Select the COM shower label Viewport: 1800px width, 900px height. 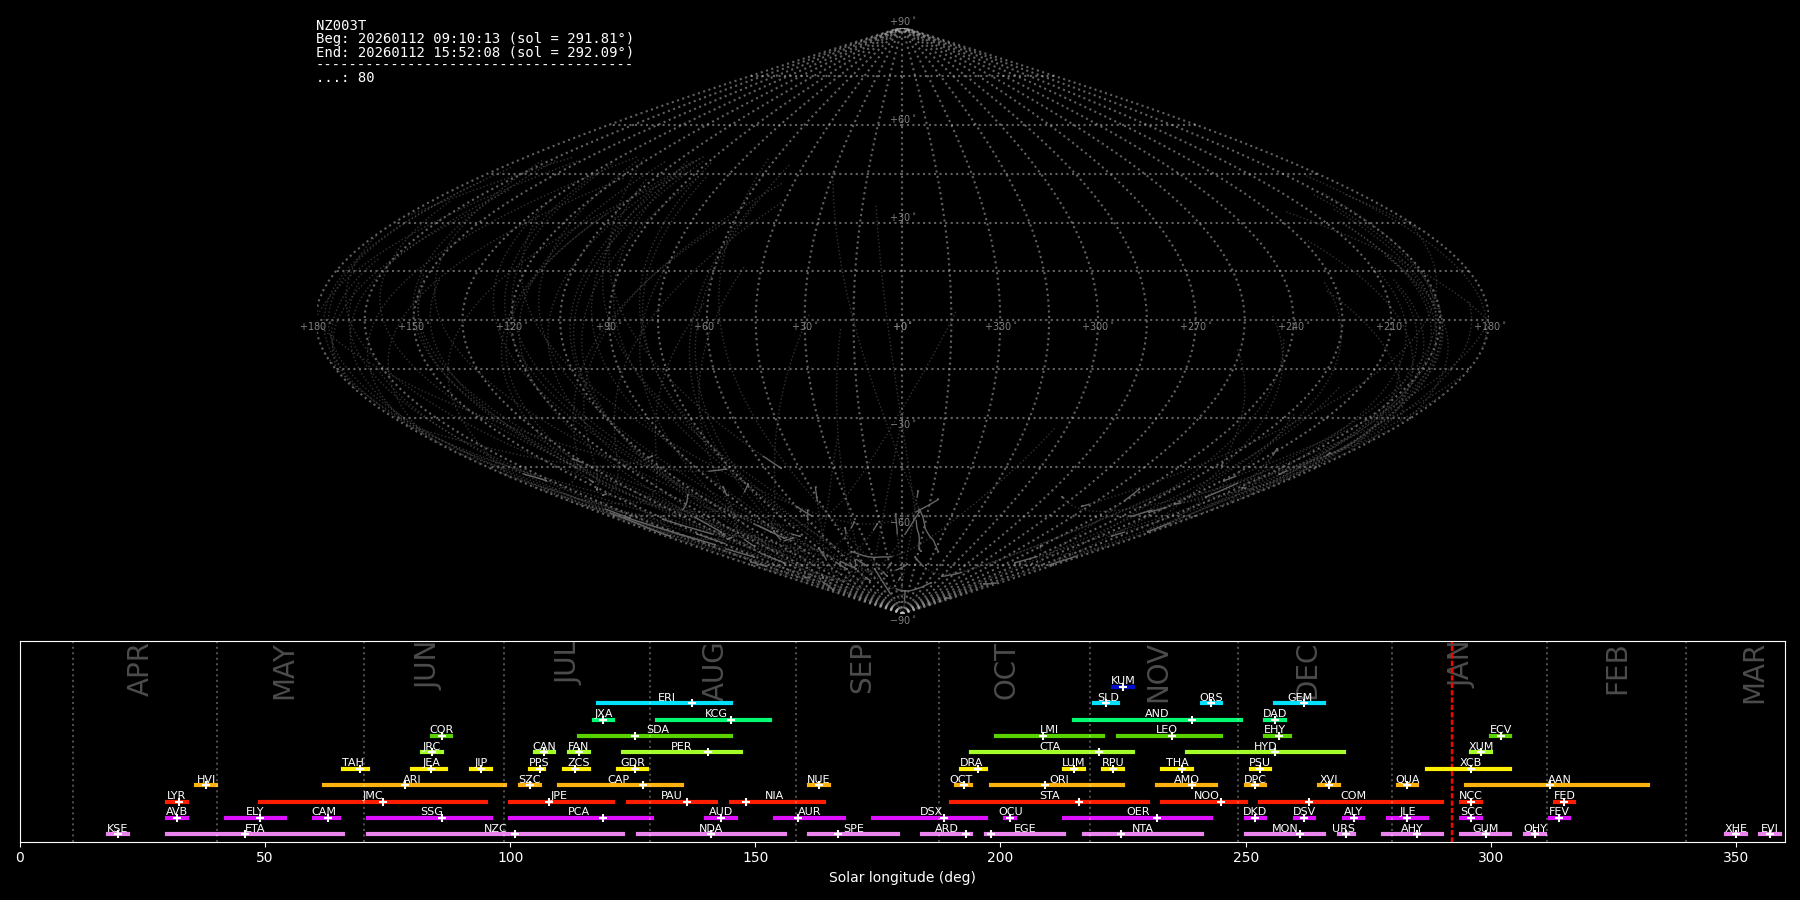(x=1353, y=796)
